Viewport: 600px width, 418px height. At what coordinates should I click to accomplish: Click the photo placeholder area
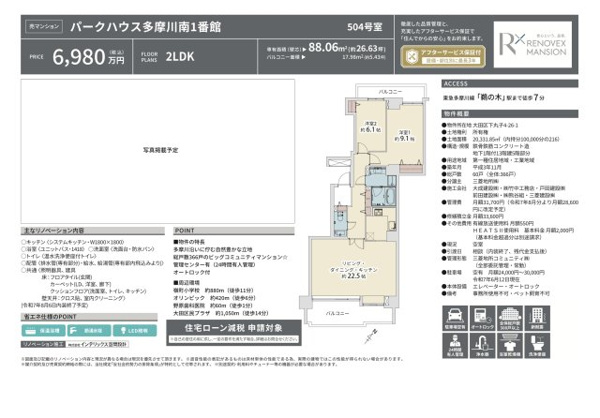coord(160,148)
